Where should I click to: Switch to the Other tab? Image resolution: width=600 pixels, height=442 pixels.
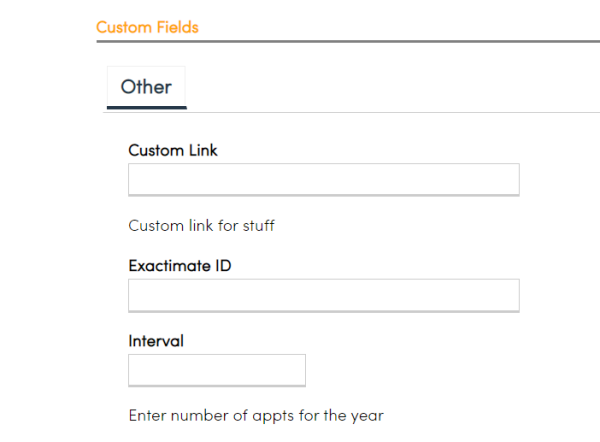click(146, 87)
